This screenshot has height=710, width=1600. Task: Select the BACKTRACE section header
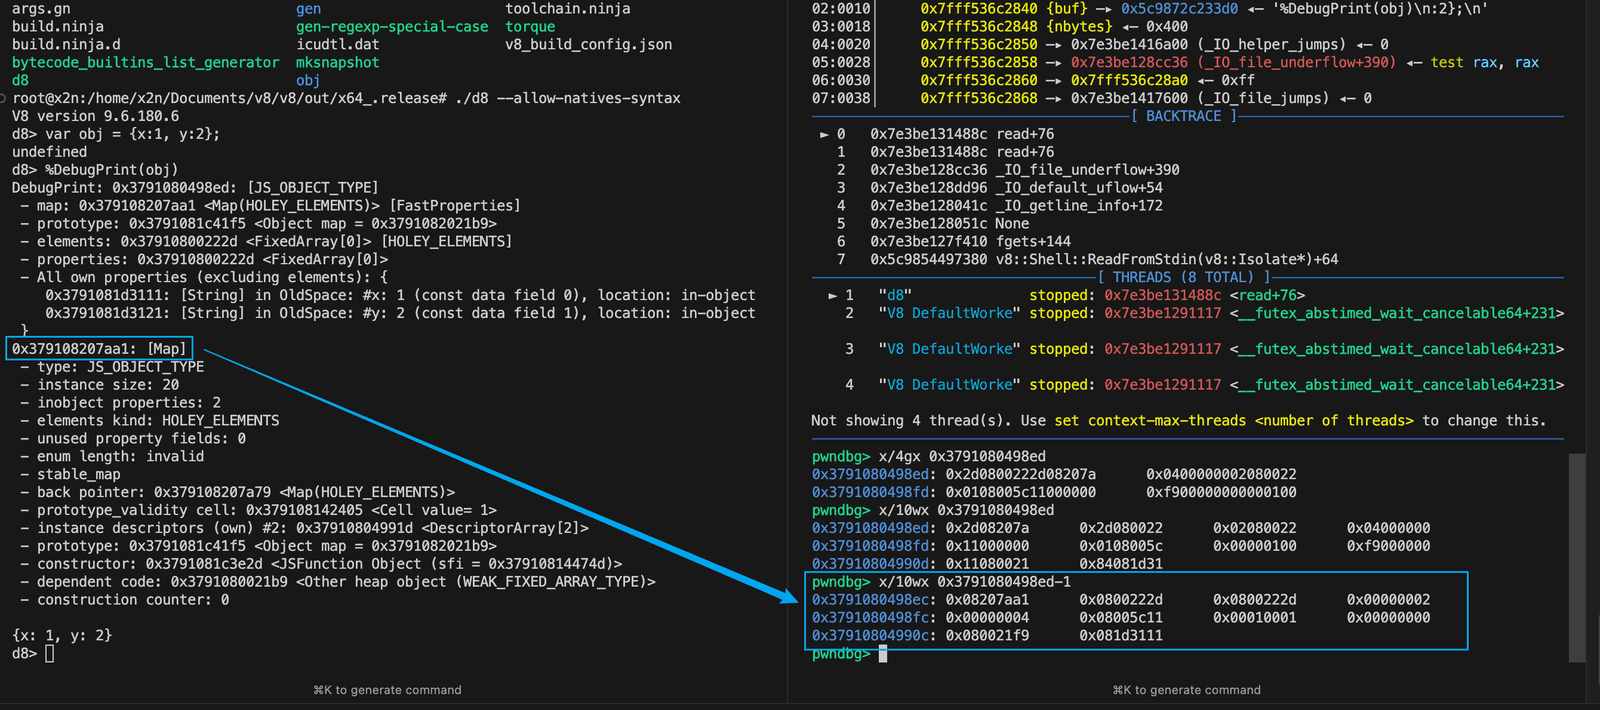pyautogui.click(x=1183, y=116)
